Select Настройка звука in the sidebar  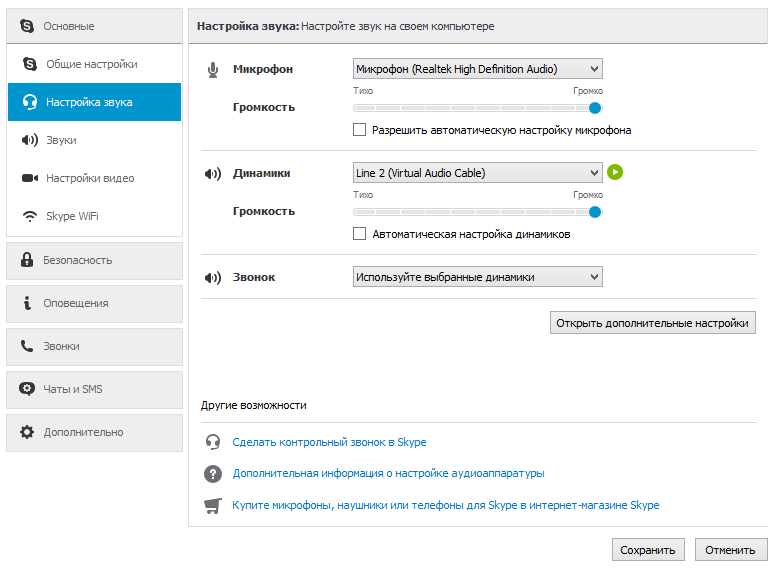coord(95,102)
